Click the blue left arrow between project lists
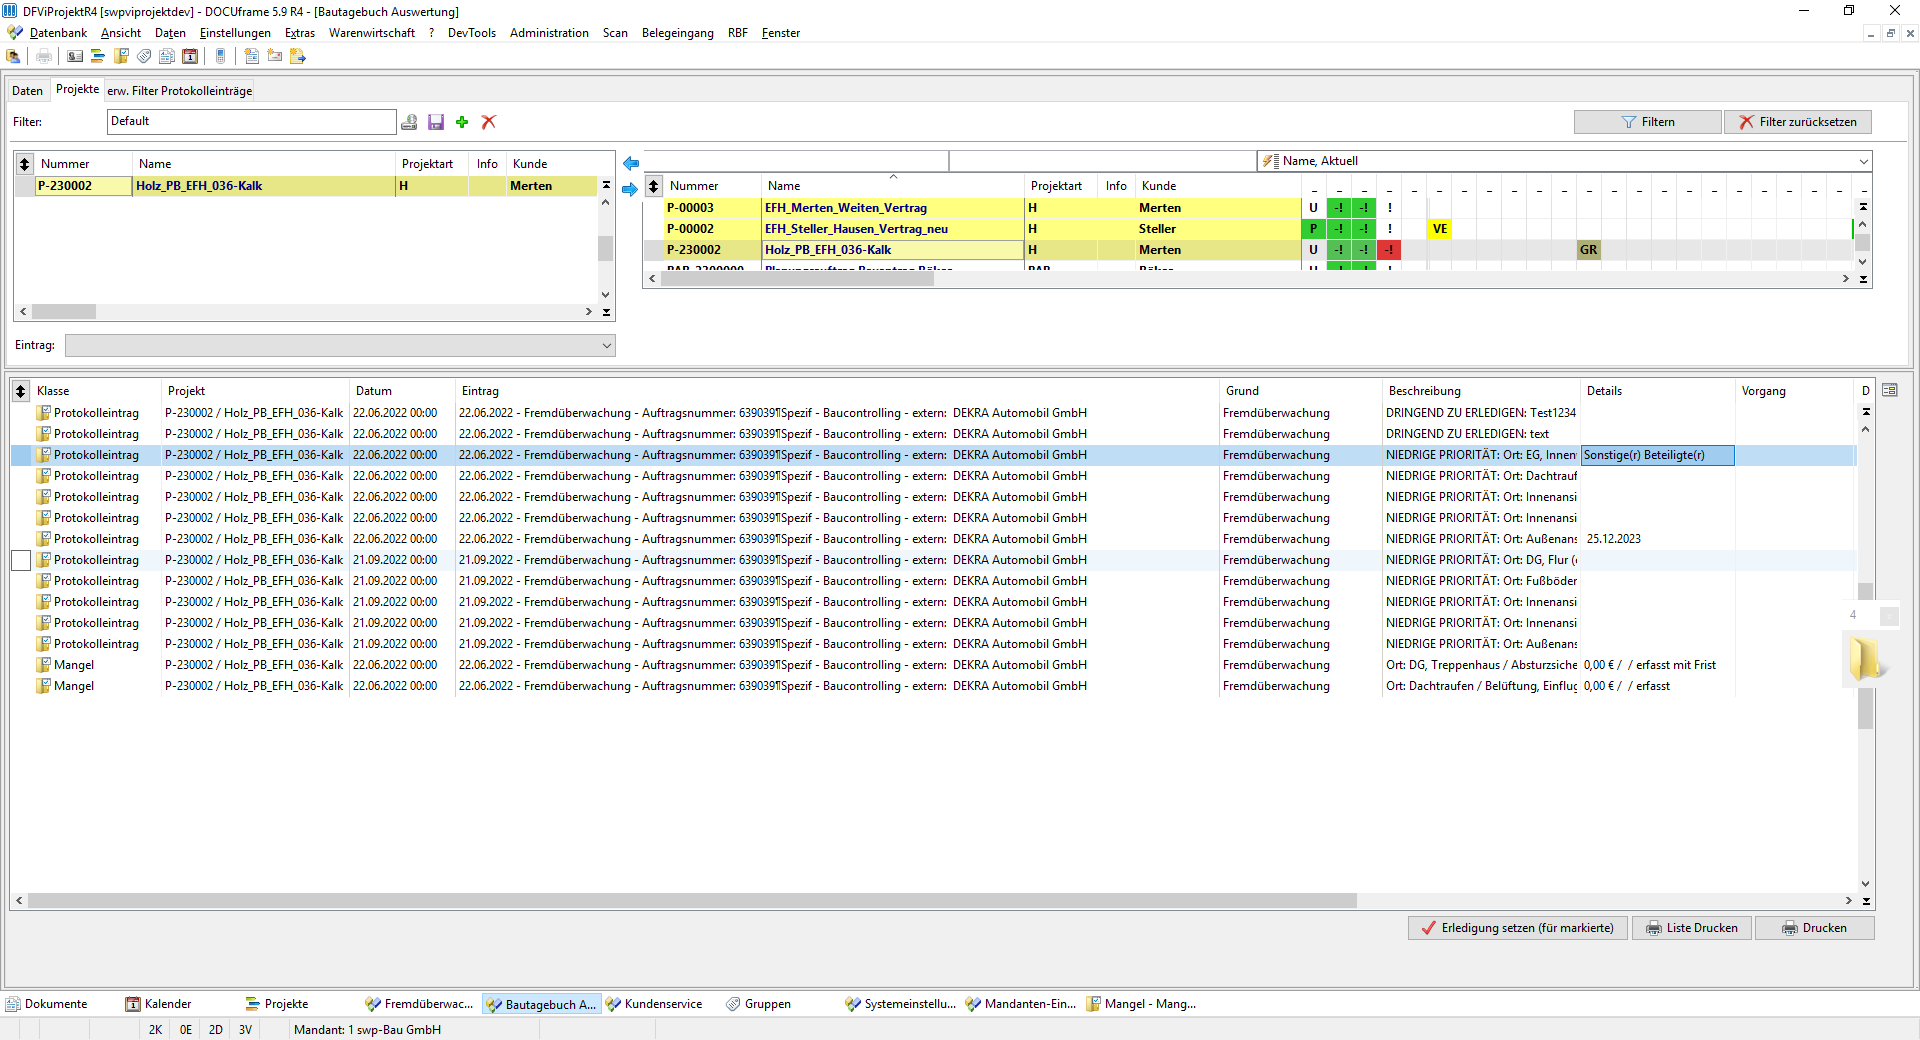 point(631,163)
